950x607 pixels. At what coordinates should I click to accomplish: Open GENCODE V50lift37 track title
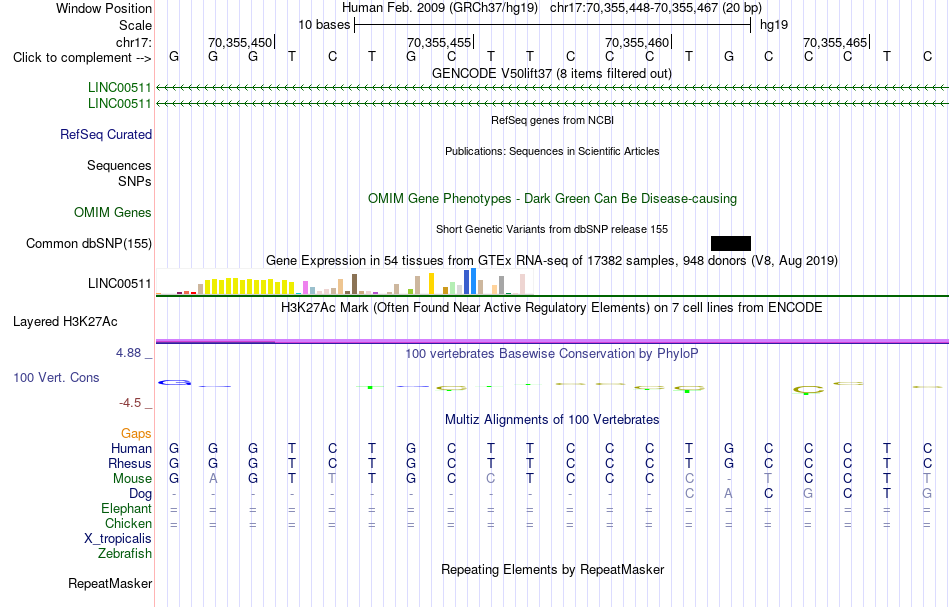point(552,73)
